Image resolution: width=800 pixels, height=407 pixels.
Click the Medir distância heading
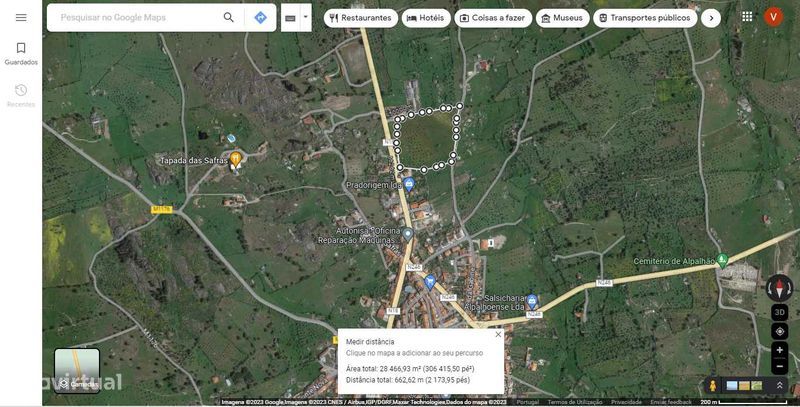point(370,342)
